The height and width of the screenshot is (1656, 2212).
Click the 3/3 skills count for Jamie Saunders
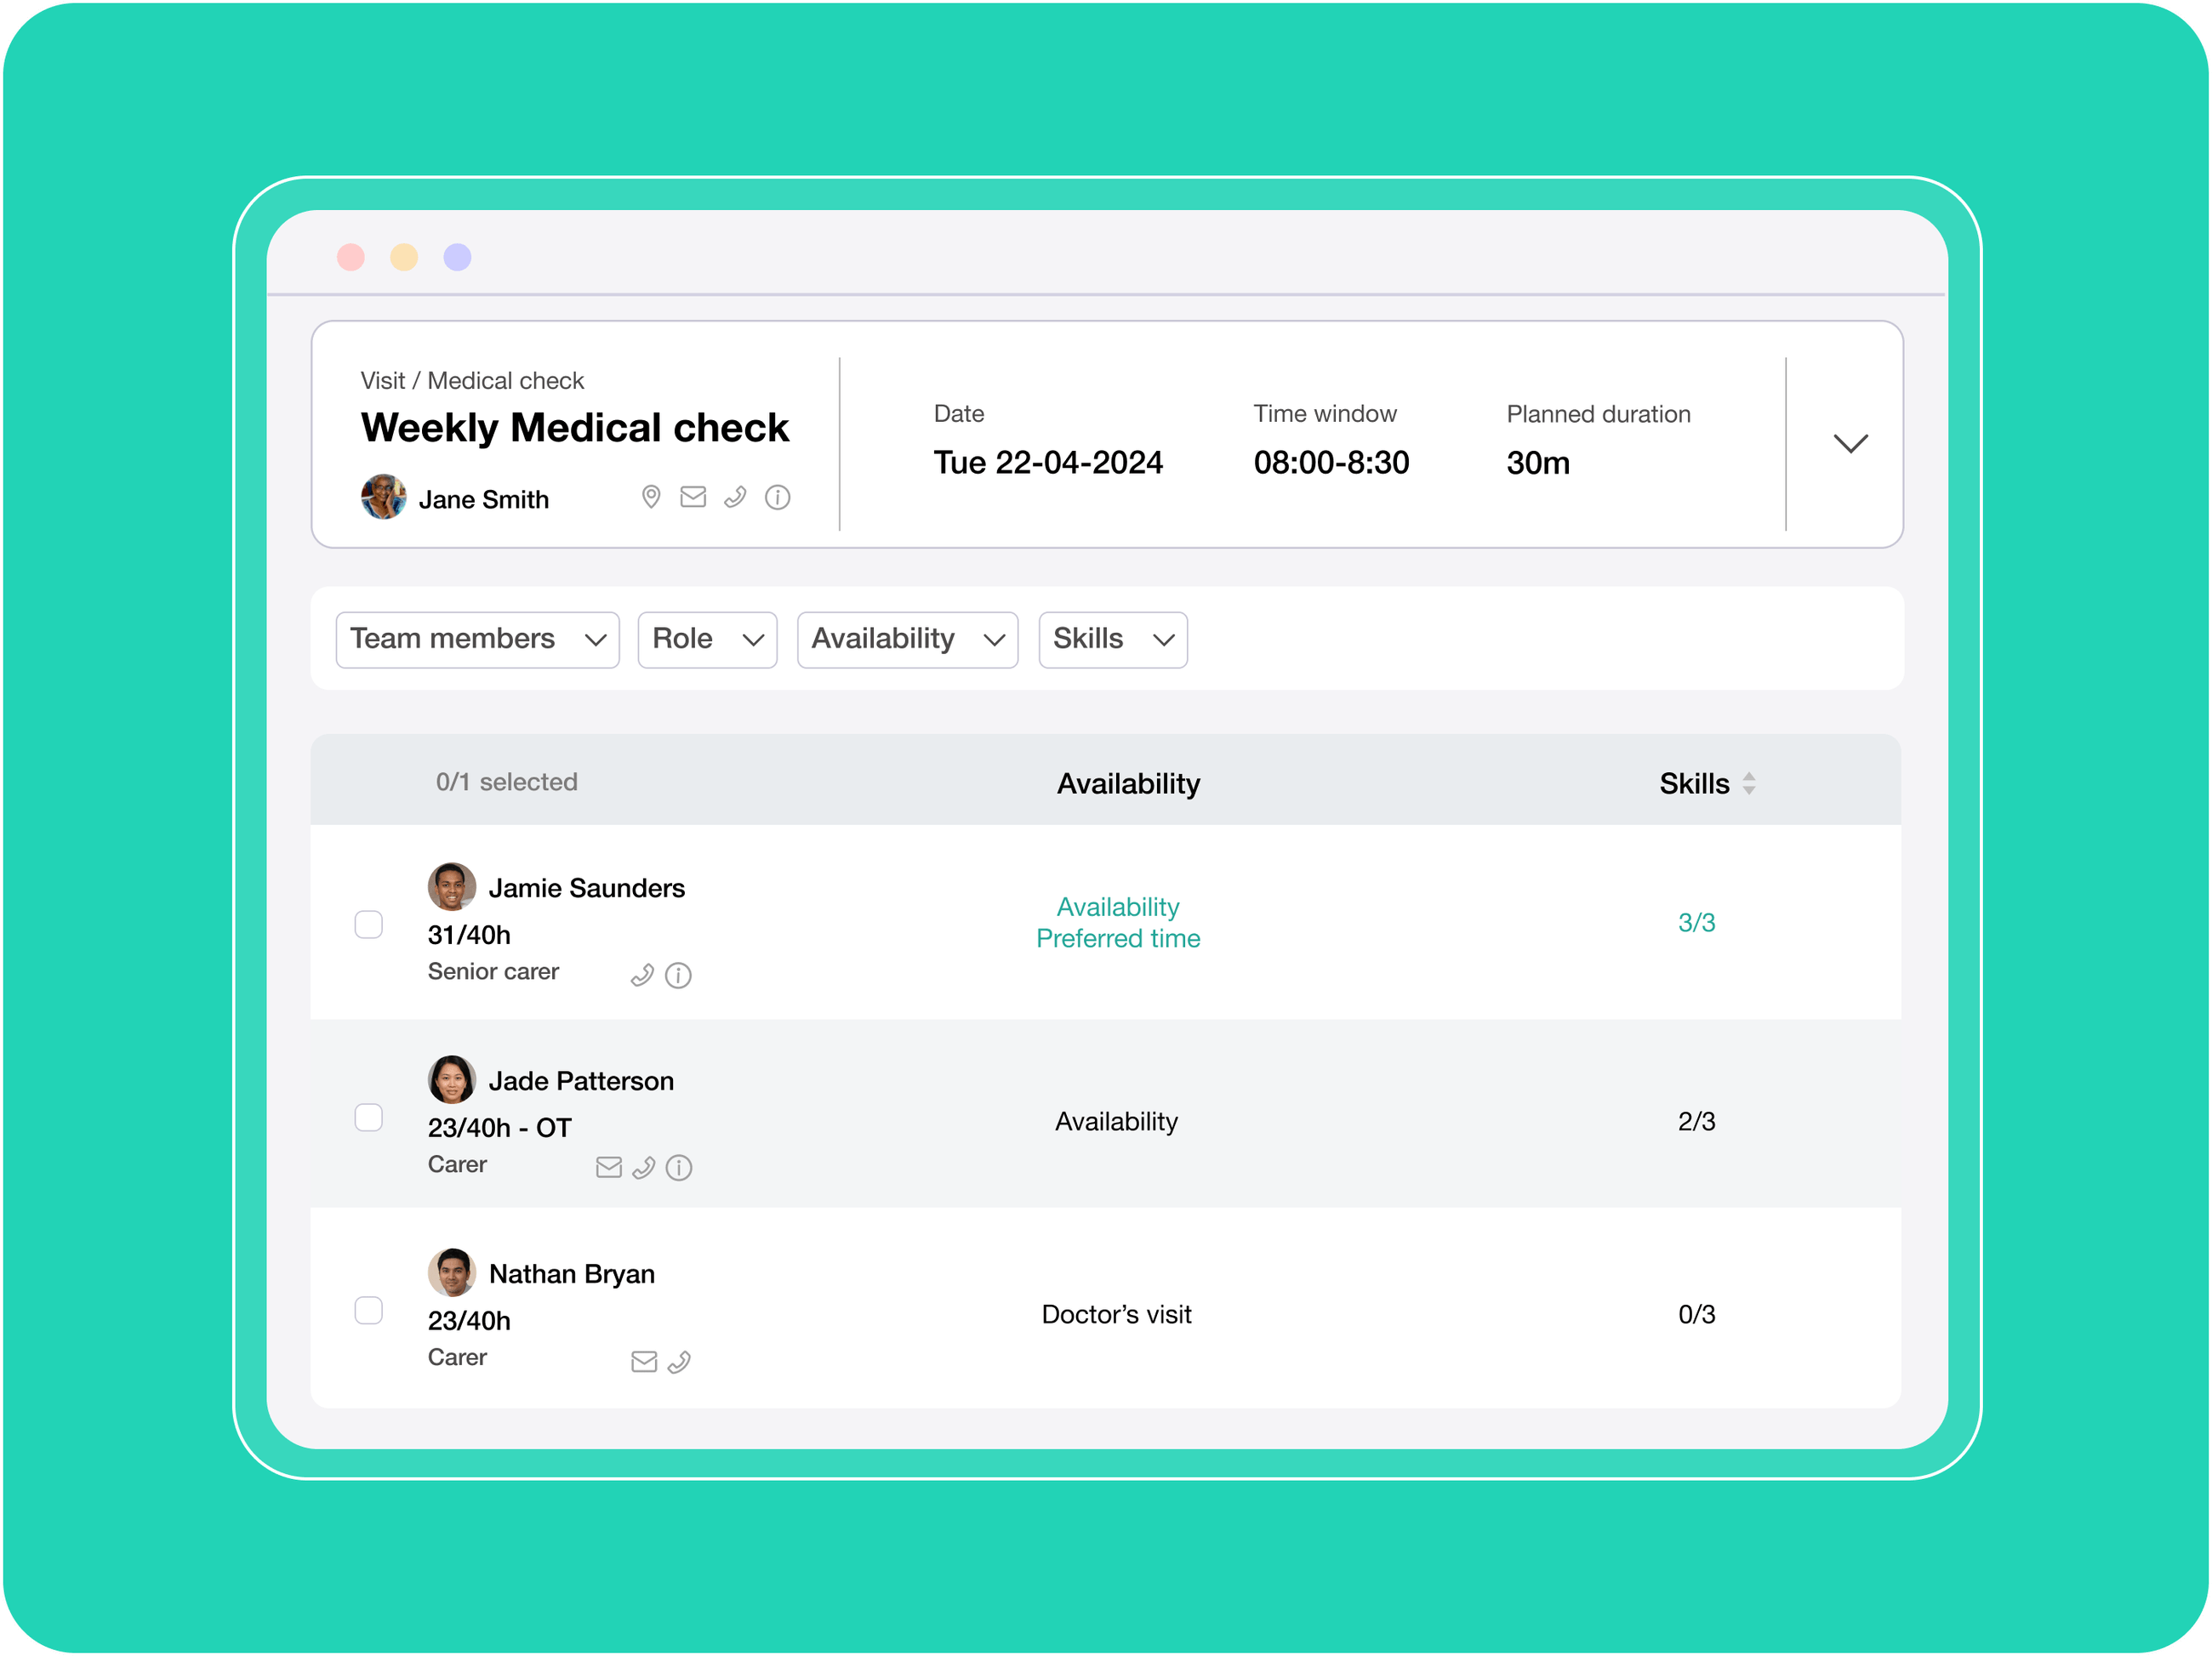(1697, 922)
